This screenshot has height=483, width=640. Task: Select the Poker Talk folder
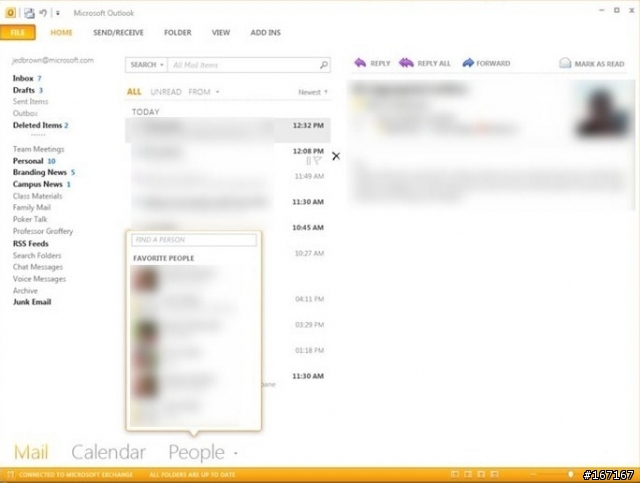tap(30, 219)
